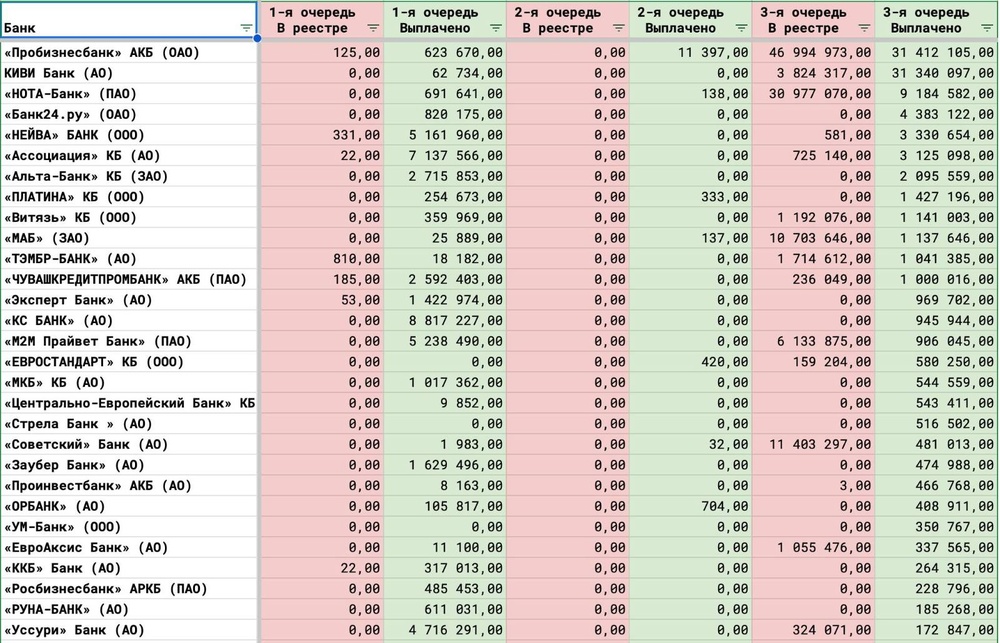Click the «Уссури» Банк (АО) cell
1000x643 pixels.
[128, 630]
